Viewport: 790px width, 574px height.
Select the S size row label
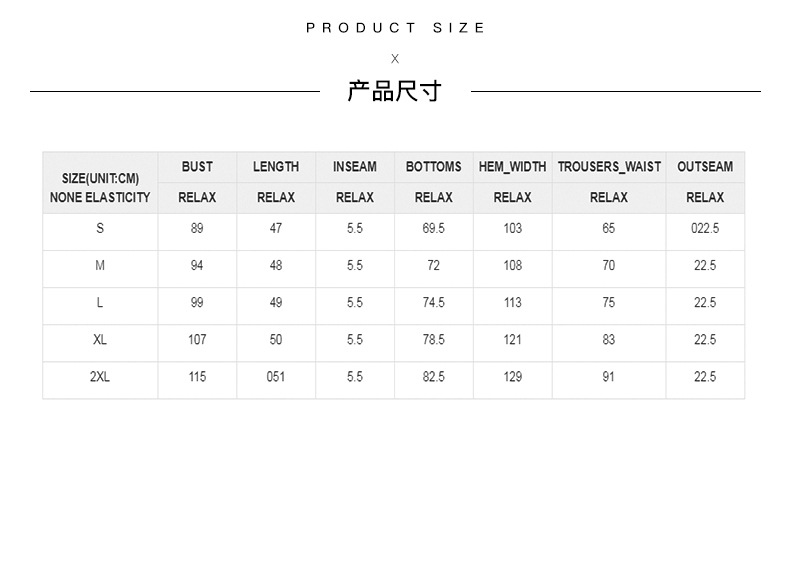pyautogui.click(x=100, y=229)
